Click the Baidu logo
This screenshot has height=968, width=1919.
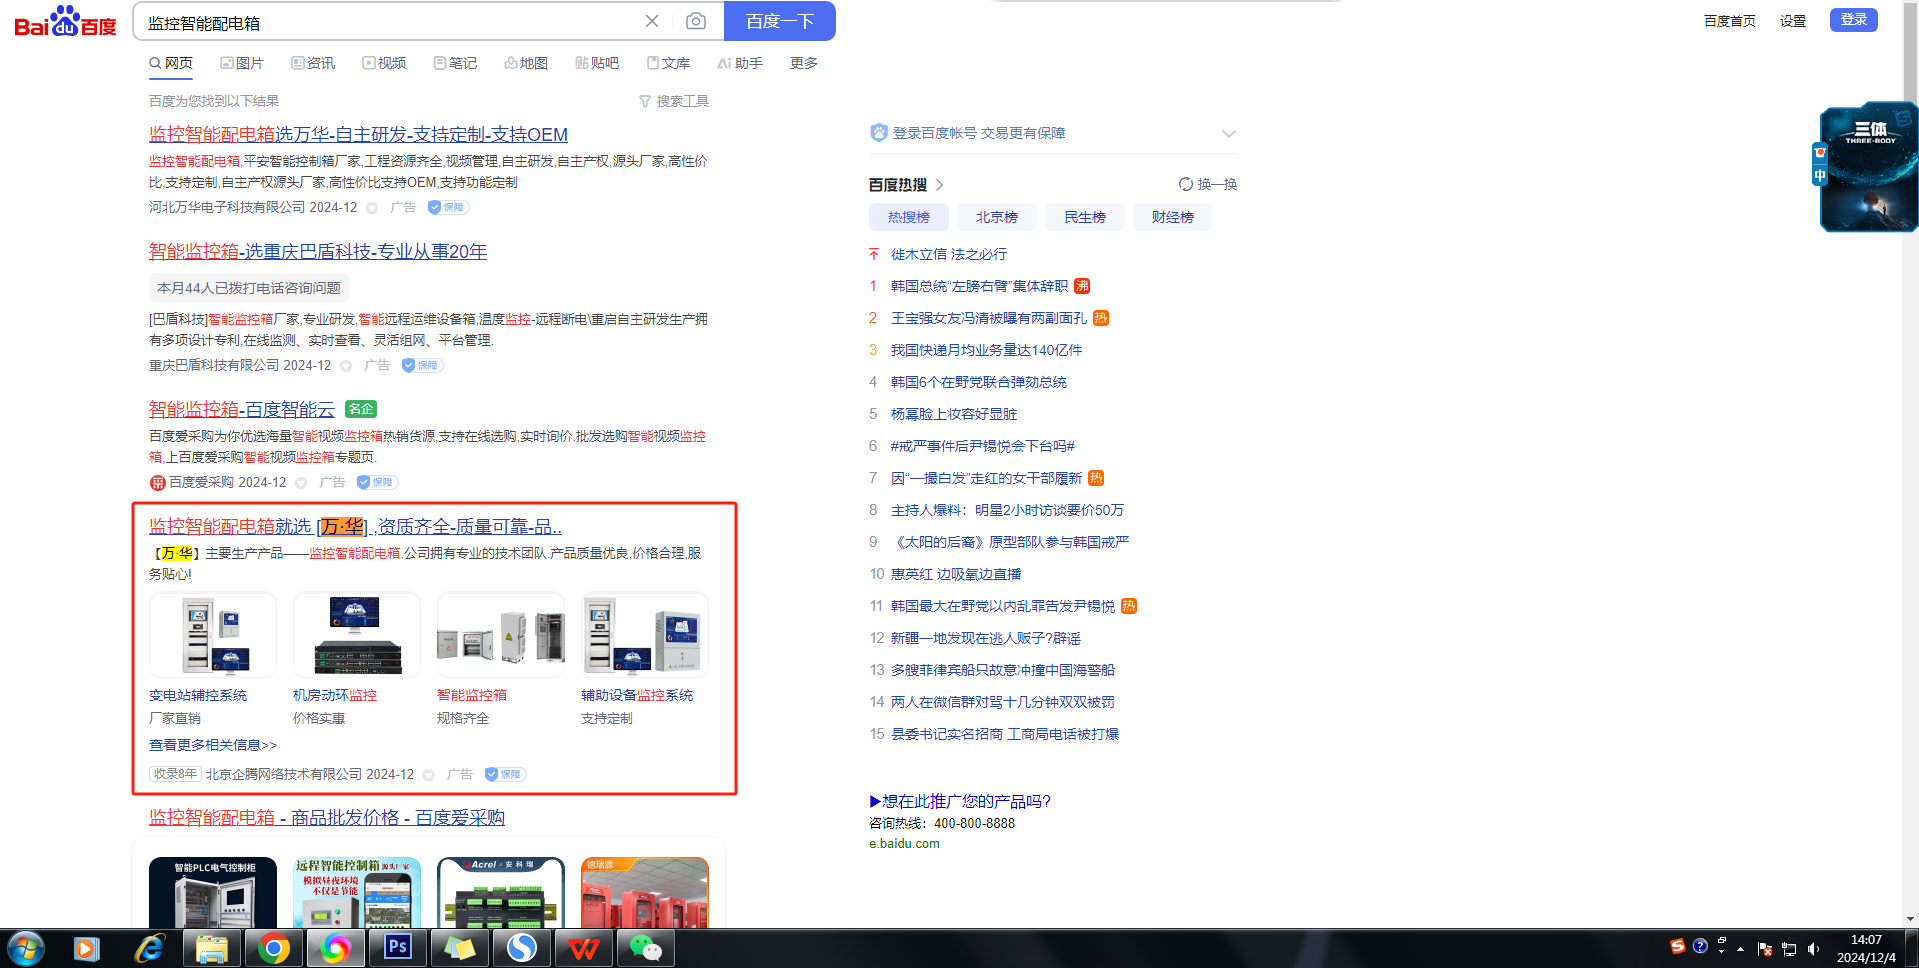click(65, 21)
